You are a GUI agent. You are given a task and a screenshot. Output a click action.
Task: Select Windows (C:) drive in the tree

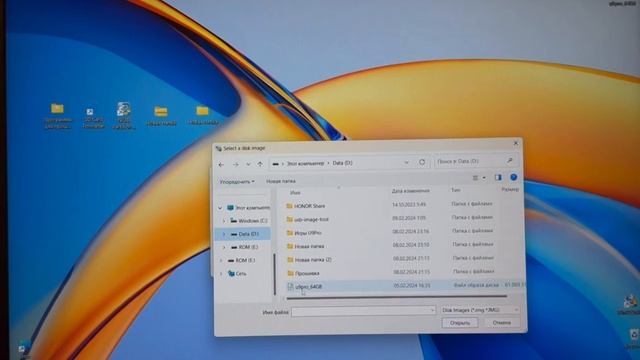click(249, 221)
